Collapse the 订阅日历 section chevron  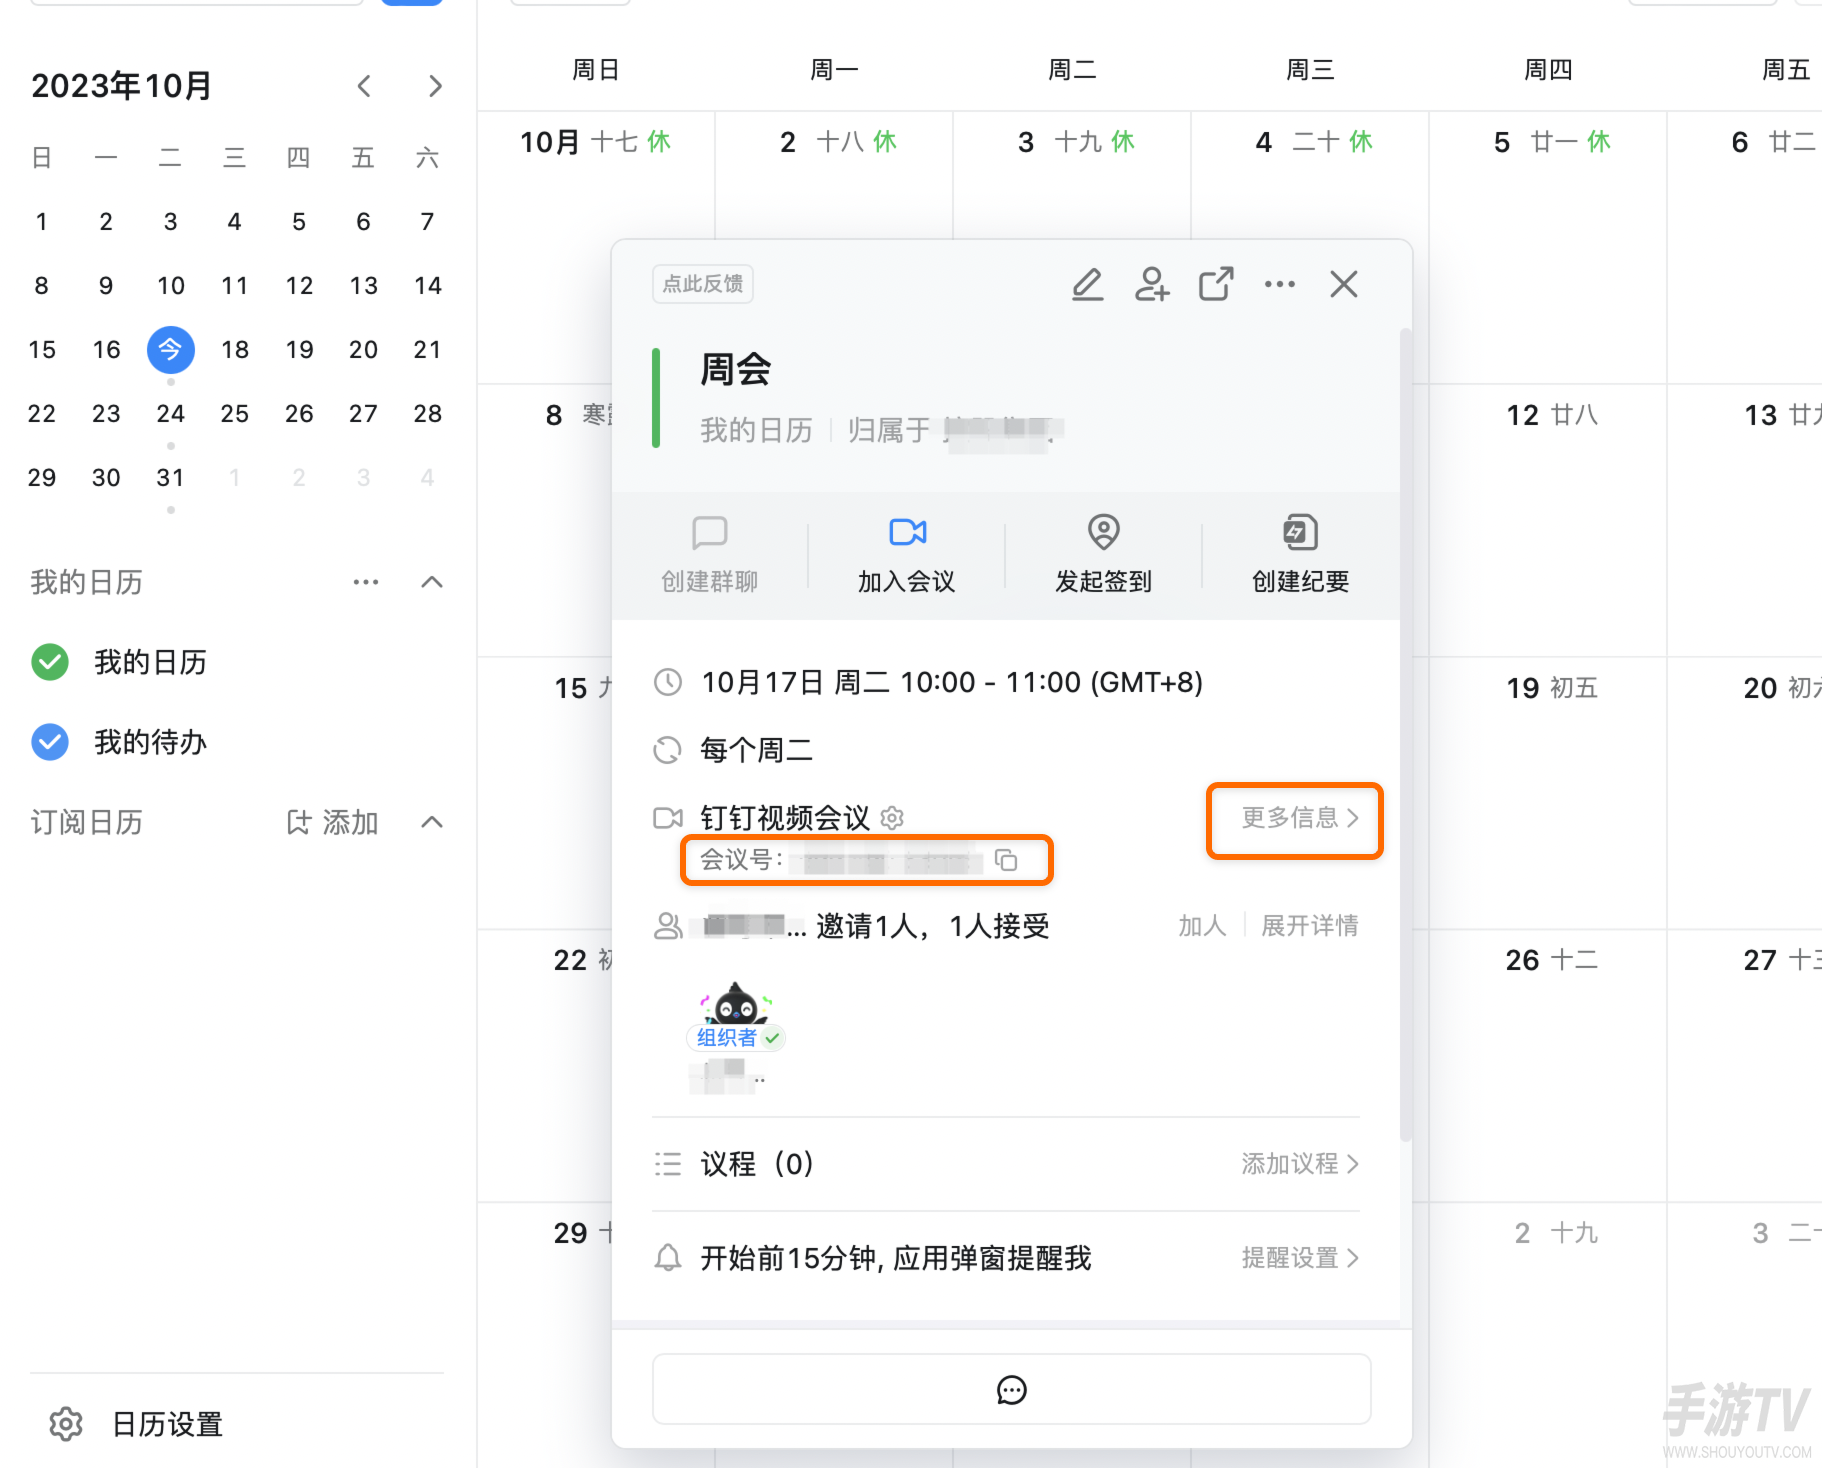point(432,822)
